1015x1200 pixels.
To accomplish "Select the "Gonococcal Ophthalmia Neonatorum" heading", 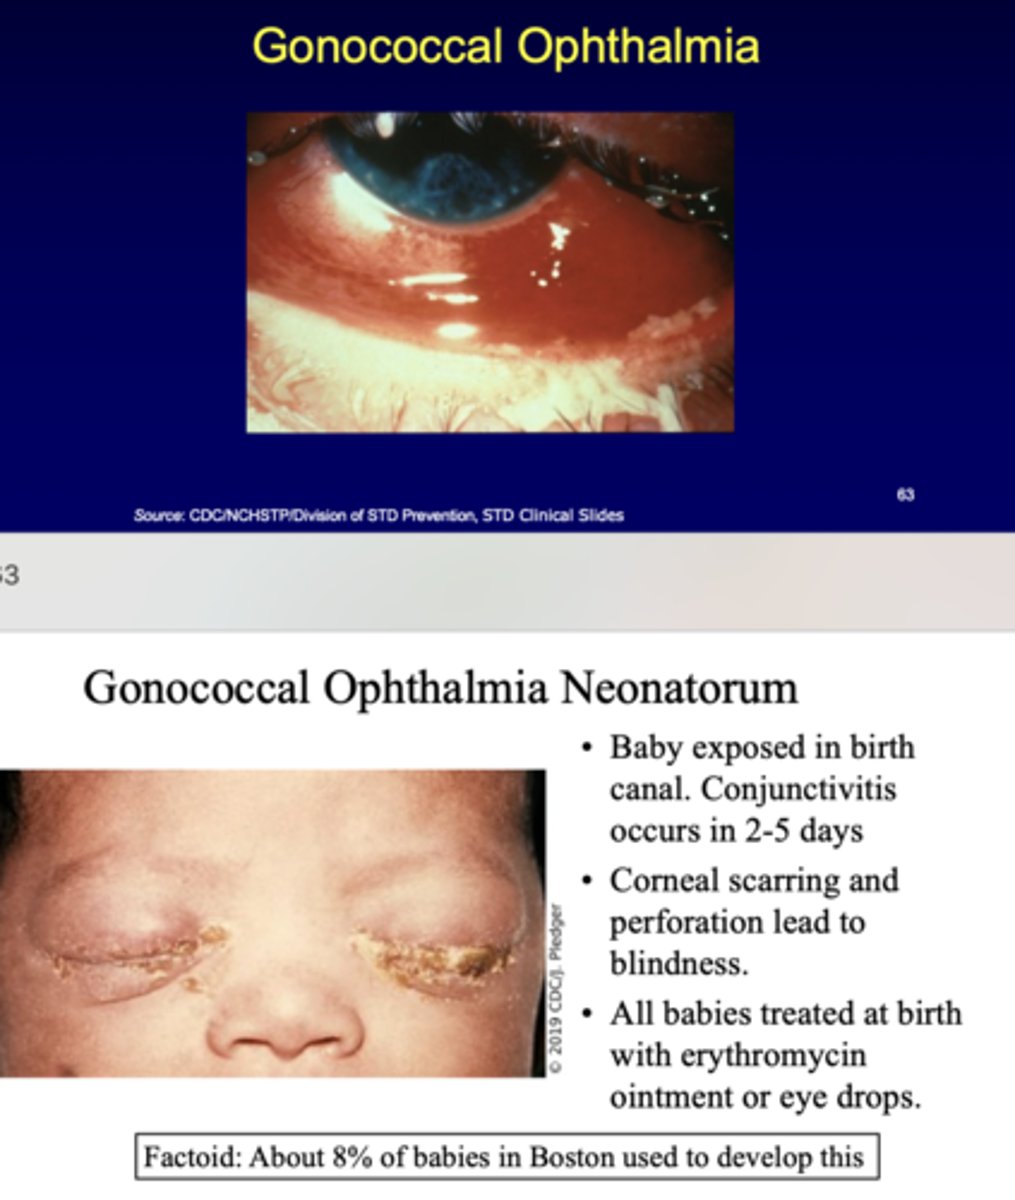I will point(440,689).
